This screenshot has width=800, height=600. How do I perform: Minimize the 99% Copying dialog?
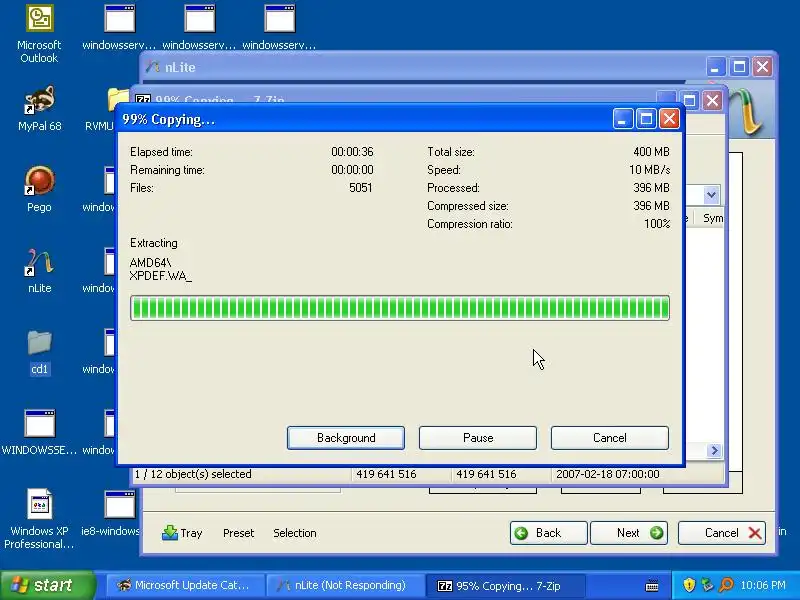622,119
